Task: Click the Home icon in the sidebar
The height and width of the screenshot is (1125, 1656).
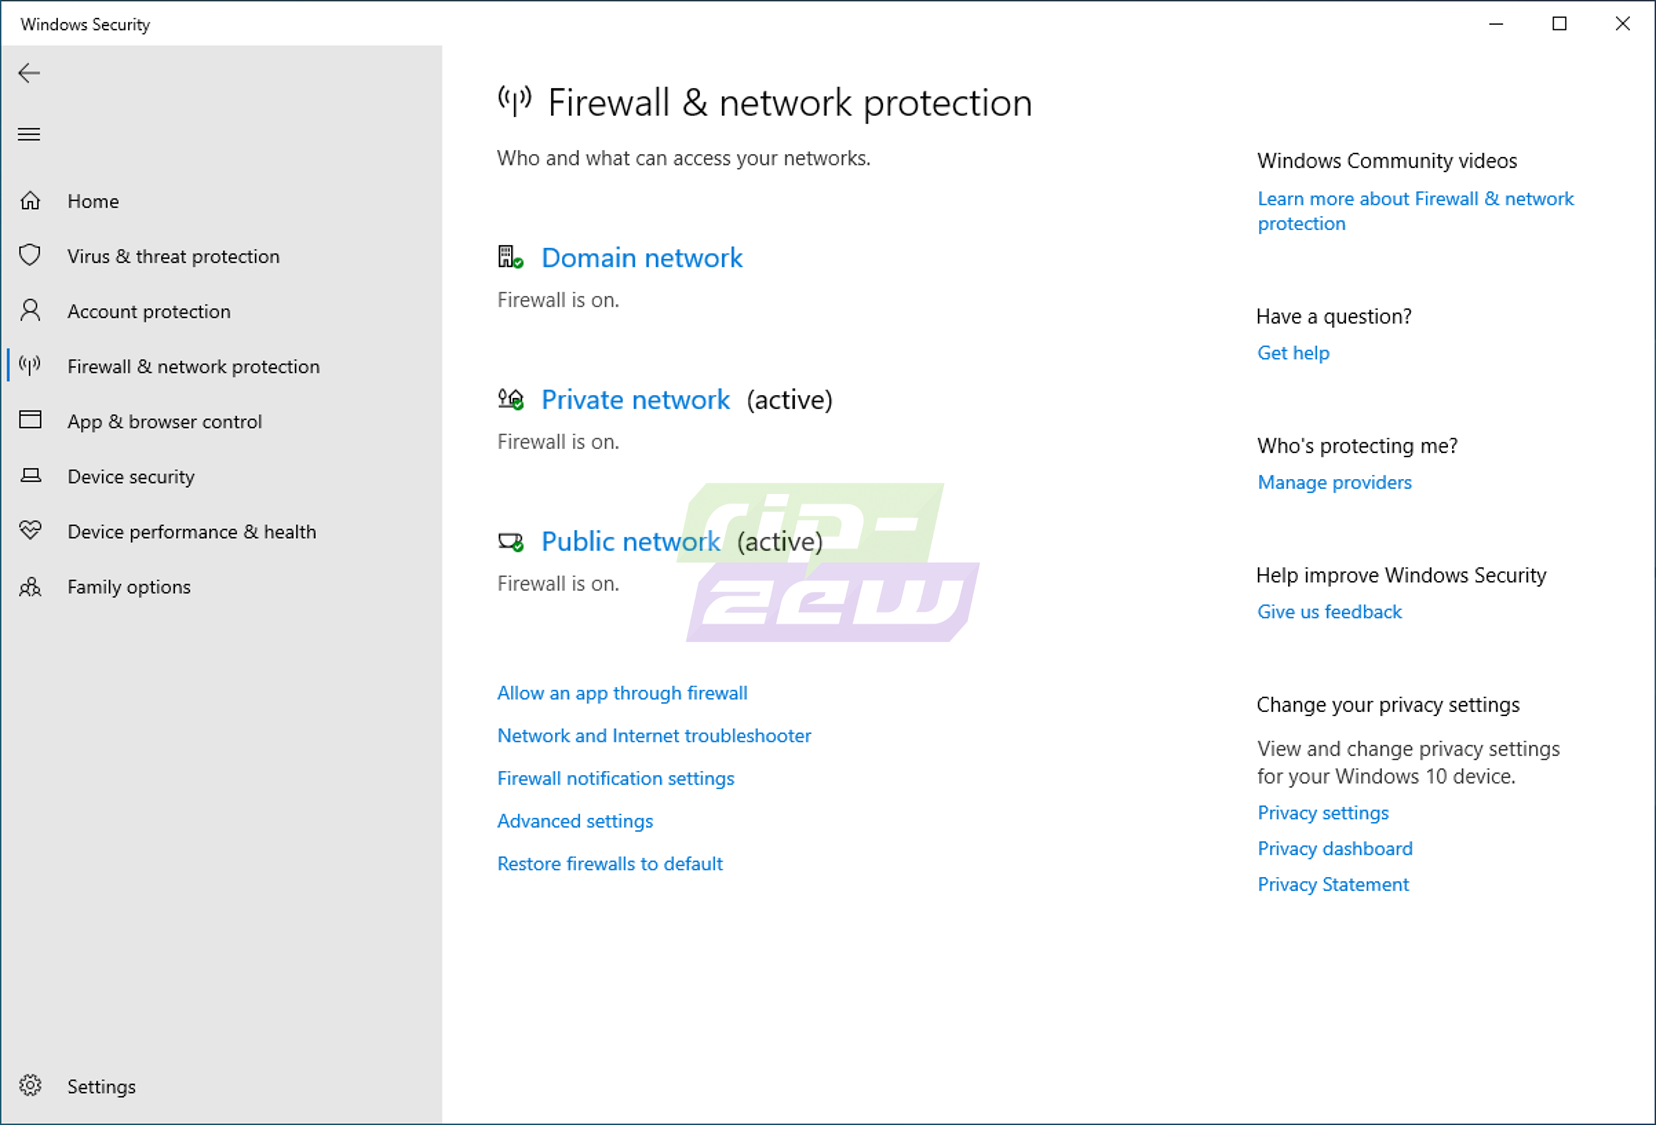Action: (31, 200)
